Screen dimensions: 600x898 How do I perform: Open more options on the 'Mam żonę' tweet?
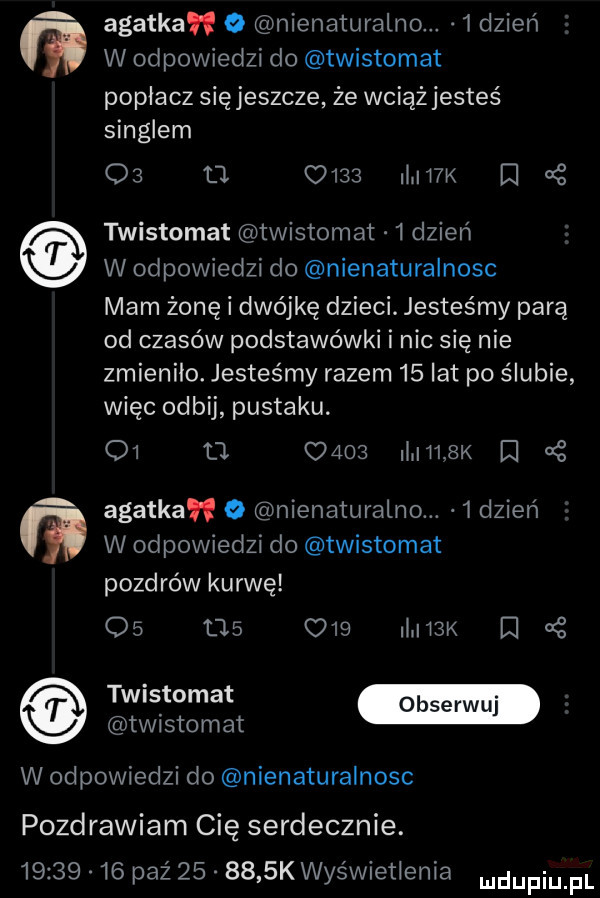pos(569,236)
